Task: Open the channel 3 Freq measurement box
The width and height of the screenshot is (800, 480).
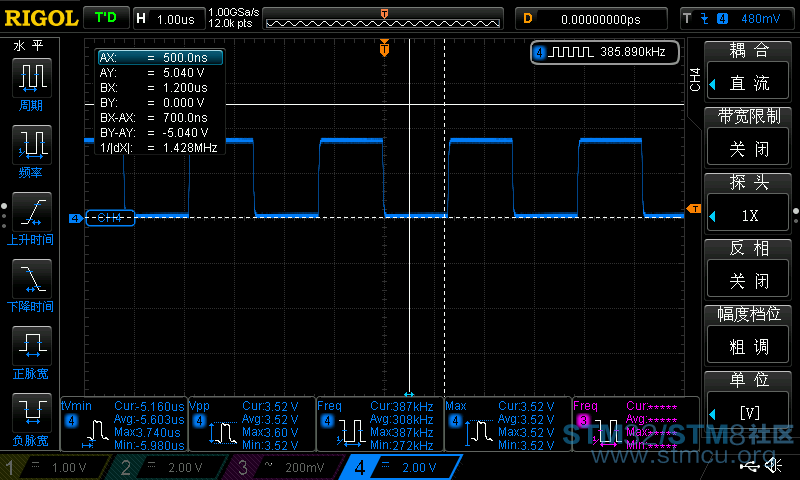Action: [636, 424]
